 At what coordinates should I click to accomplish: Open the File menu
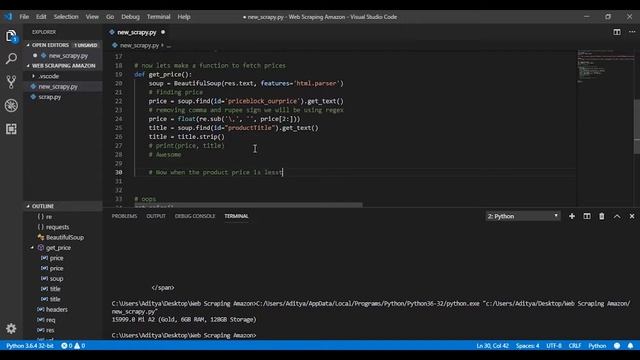[x=24, y=17]
